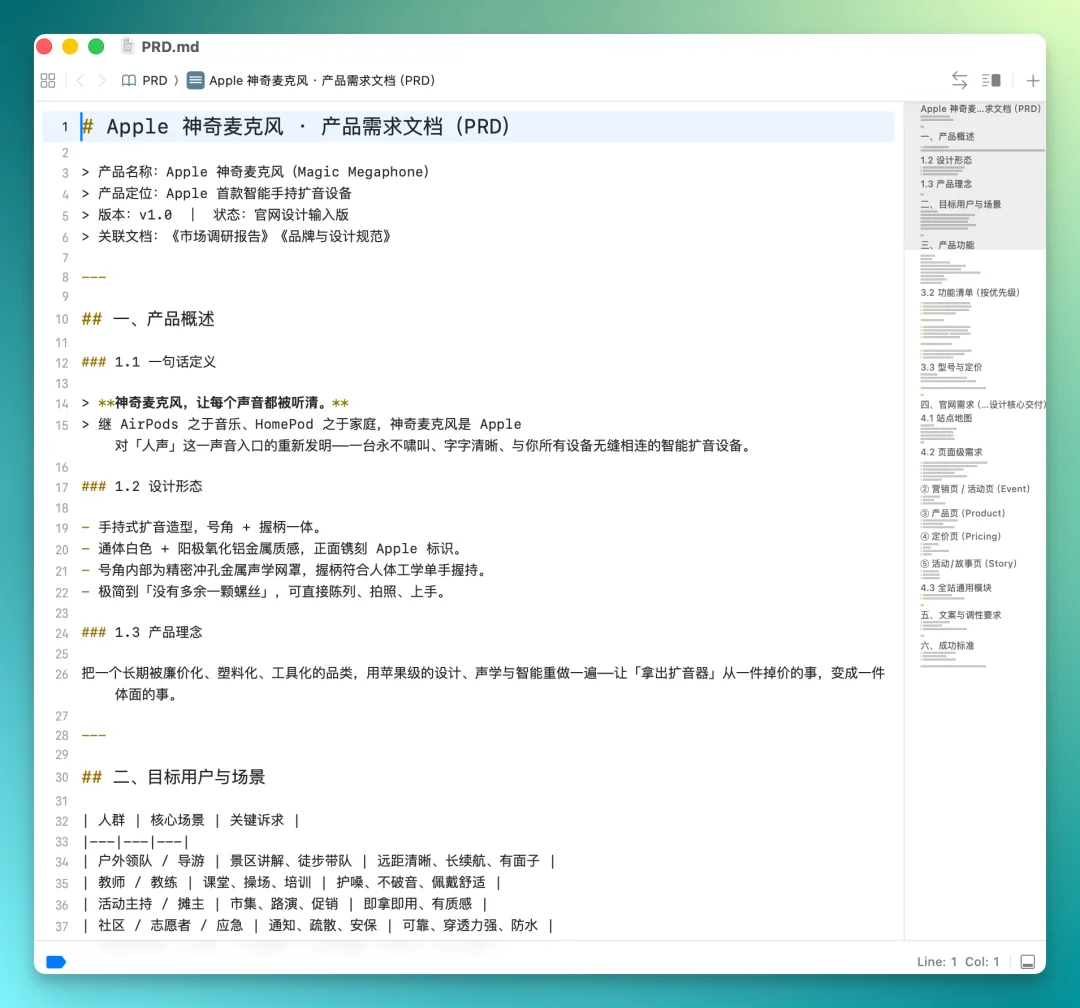The width and height of the screenshot is (1080, 1008).
Task: Jump to 1.2 设计形态 in the minimap outline
Action: pyautogui.click(x=946, y=160)
